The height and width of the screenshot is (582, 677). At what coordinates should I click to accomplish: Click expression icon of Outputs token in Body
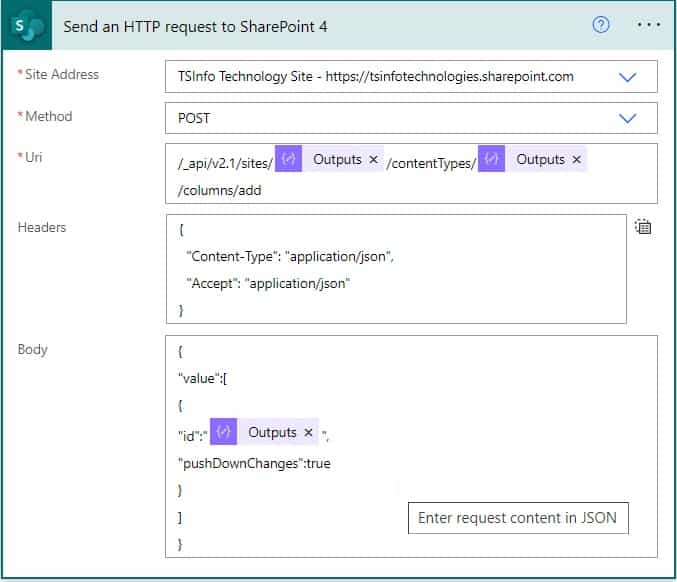click(x=223, y=431)
